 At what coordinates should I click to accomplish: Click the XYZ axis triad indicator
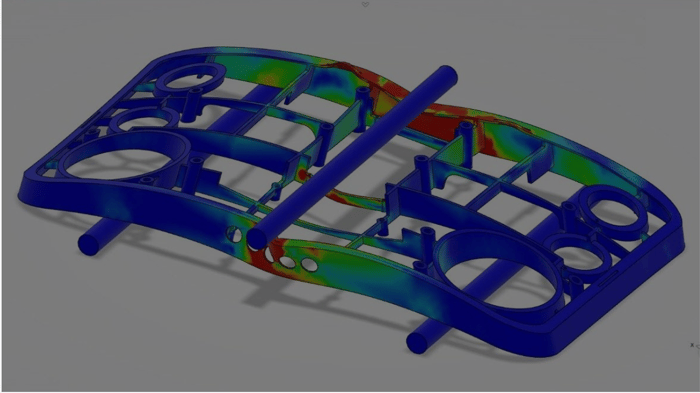tap(694, 345)
